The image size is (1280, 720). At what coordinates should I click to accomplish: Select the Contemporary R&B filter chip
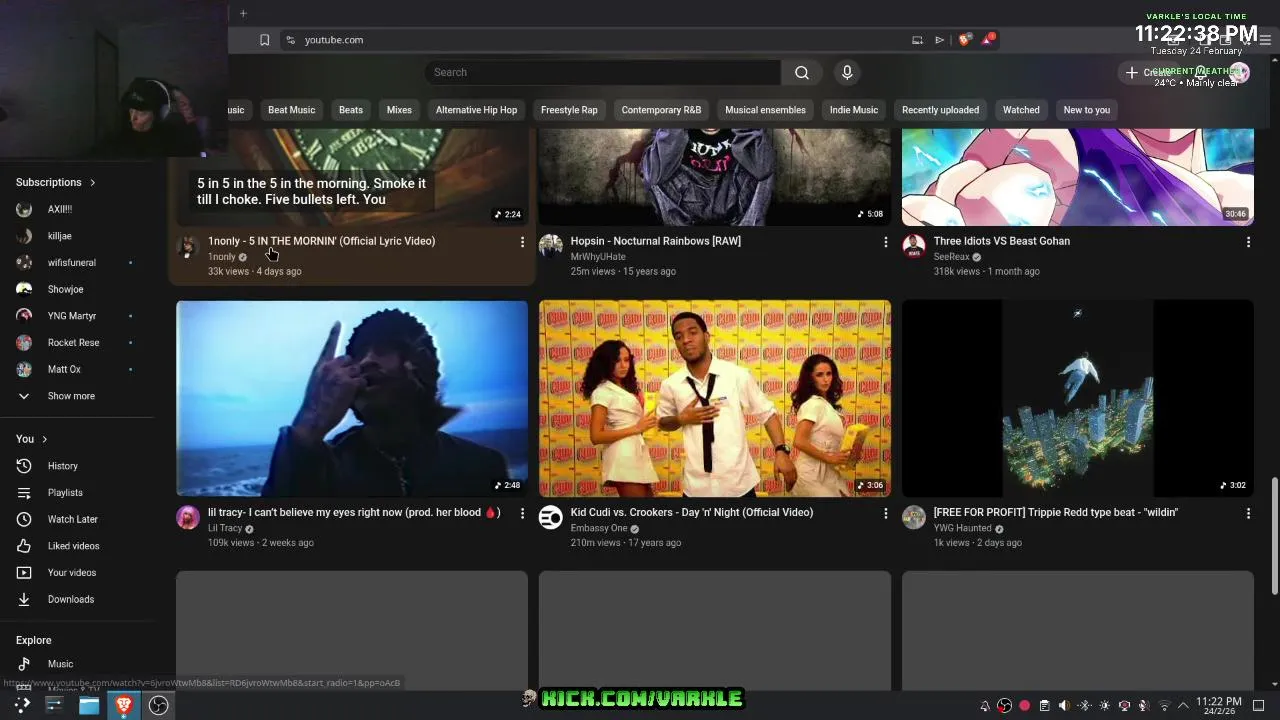[661, 110]
